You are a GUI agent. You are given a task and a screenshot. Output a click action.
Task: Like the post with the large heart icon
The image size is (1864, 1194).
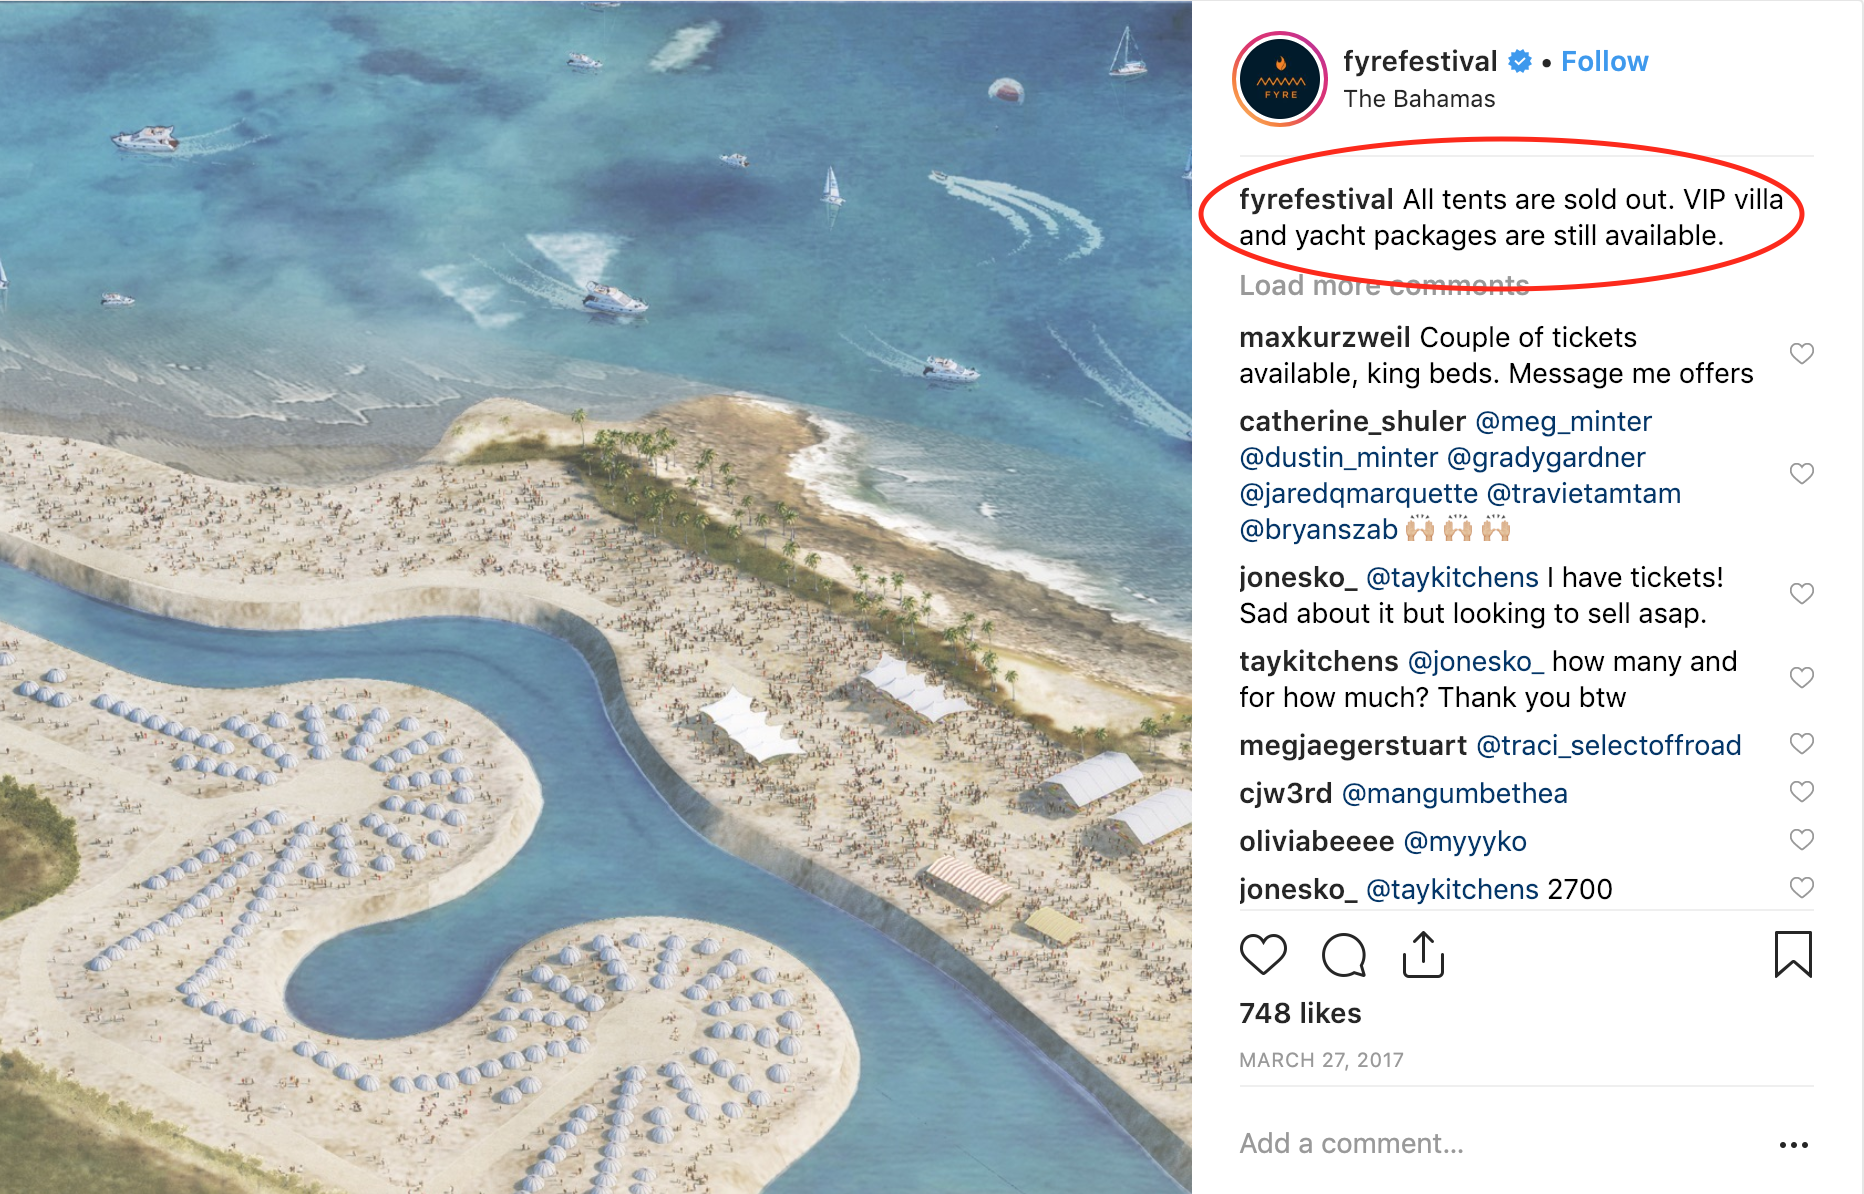[x=1263, y=955]
